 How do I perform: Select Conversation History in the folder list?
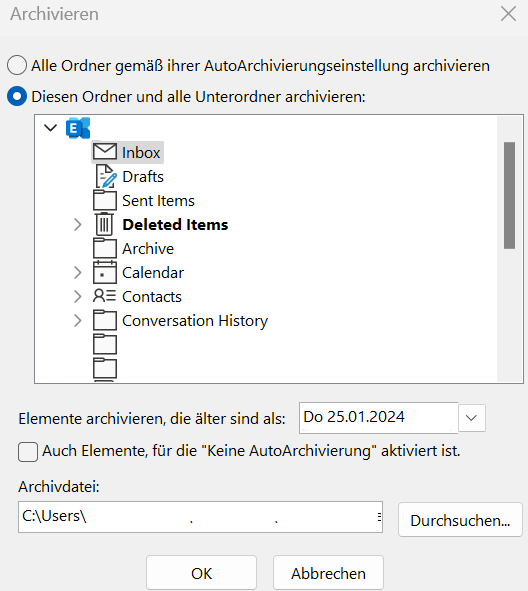pos(195,321)
